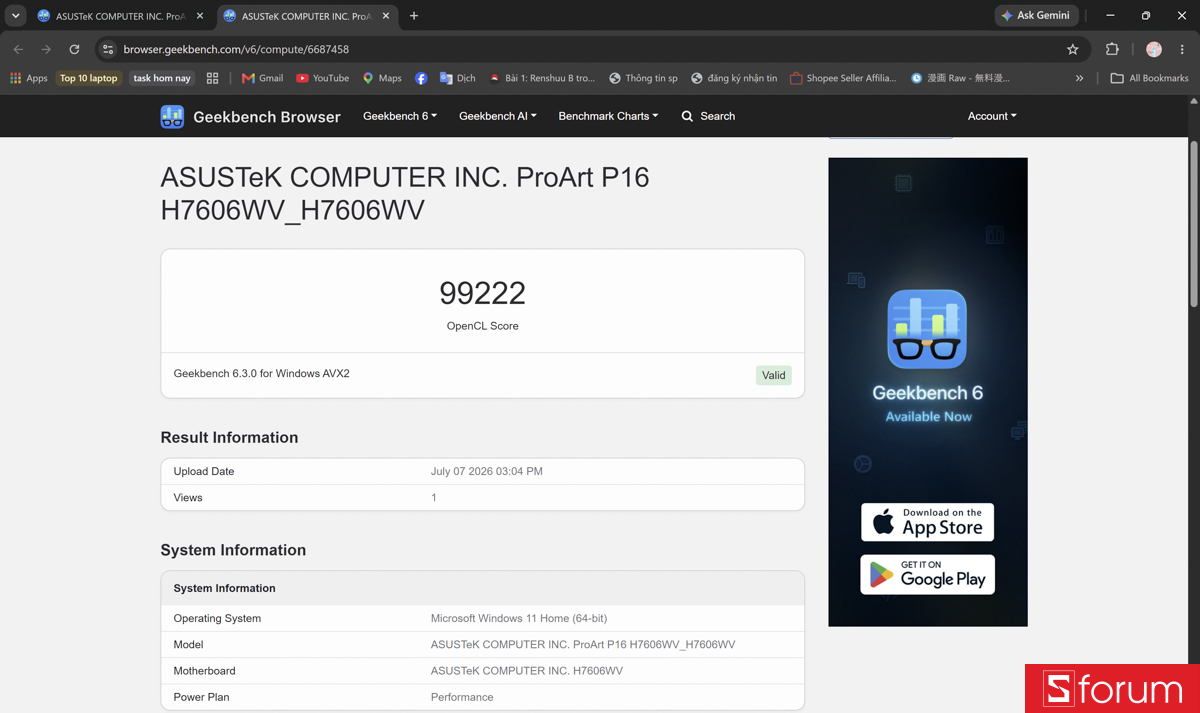The width and height of the screenshot is (1200, 713).
Task: Click the ASUSTeK COMPUTER INC. H7606WV motherboard value
Action: tap(527, 671)
